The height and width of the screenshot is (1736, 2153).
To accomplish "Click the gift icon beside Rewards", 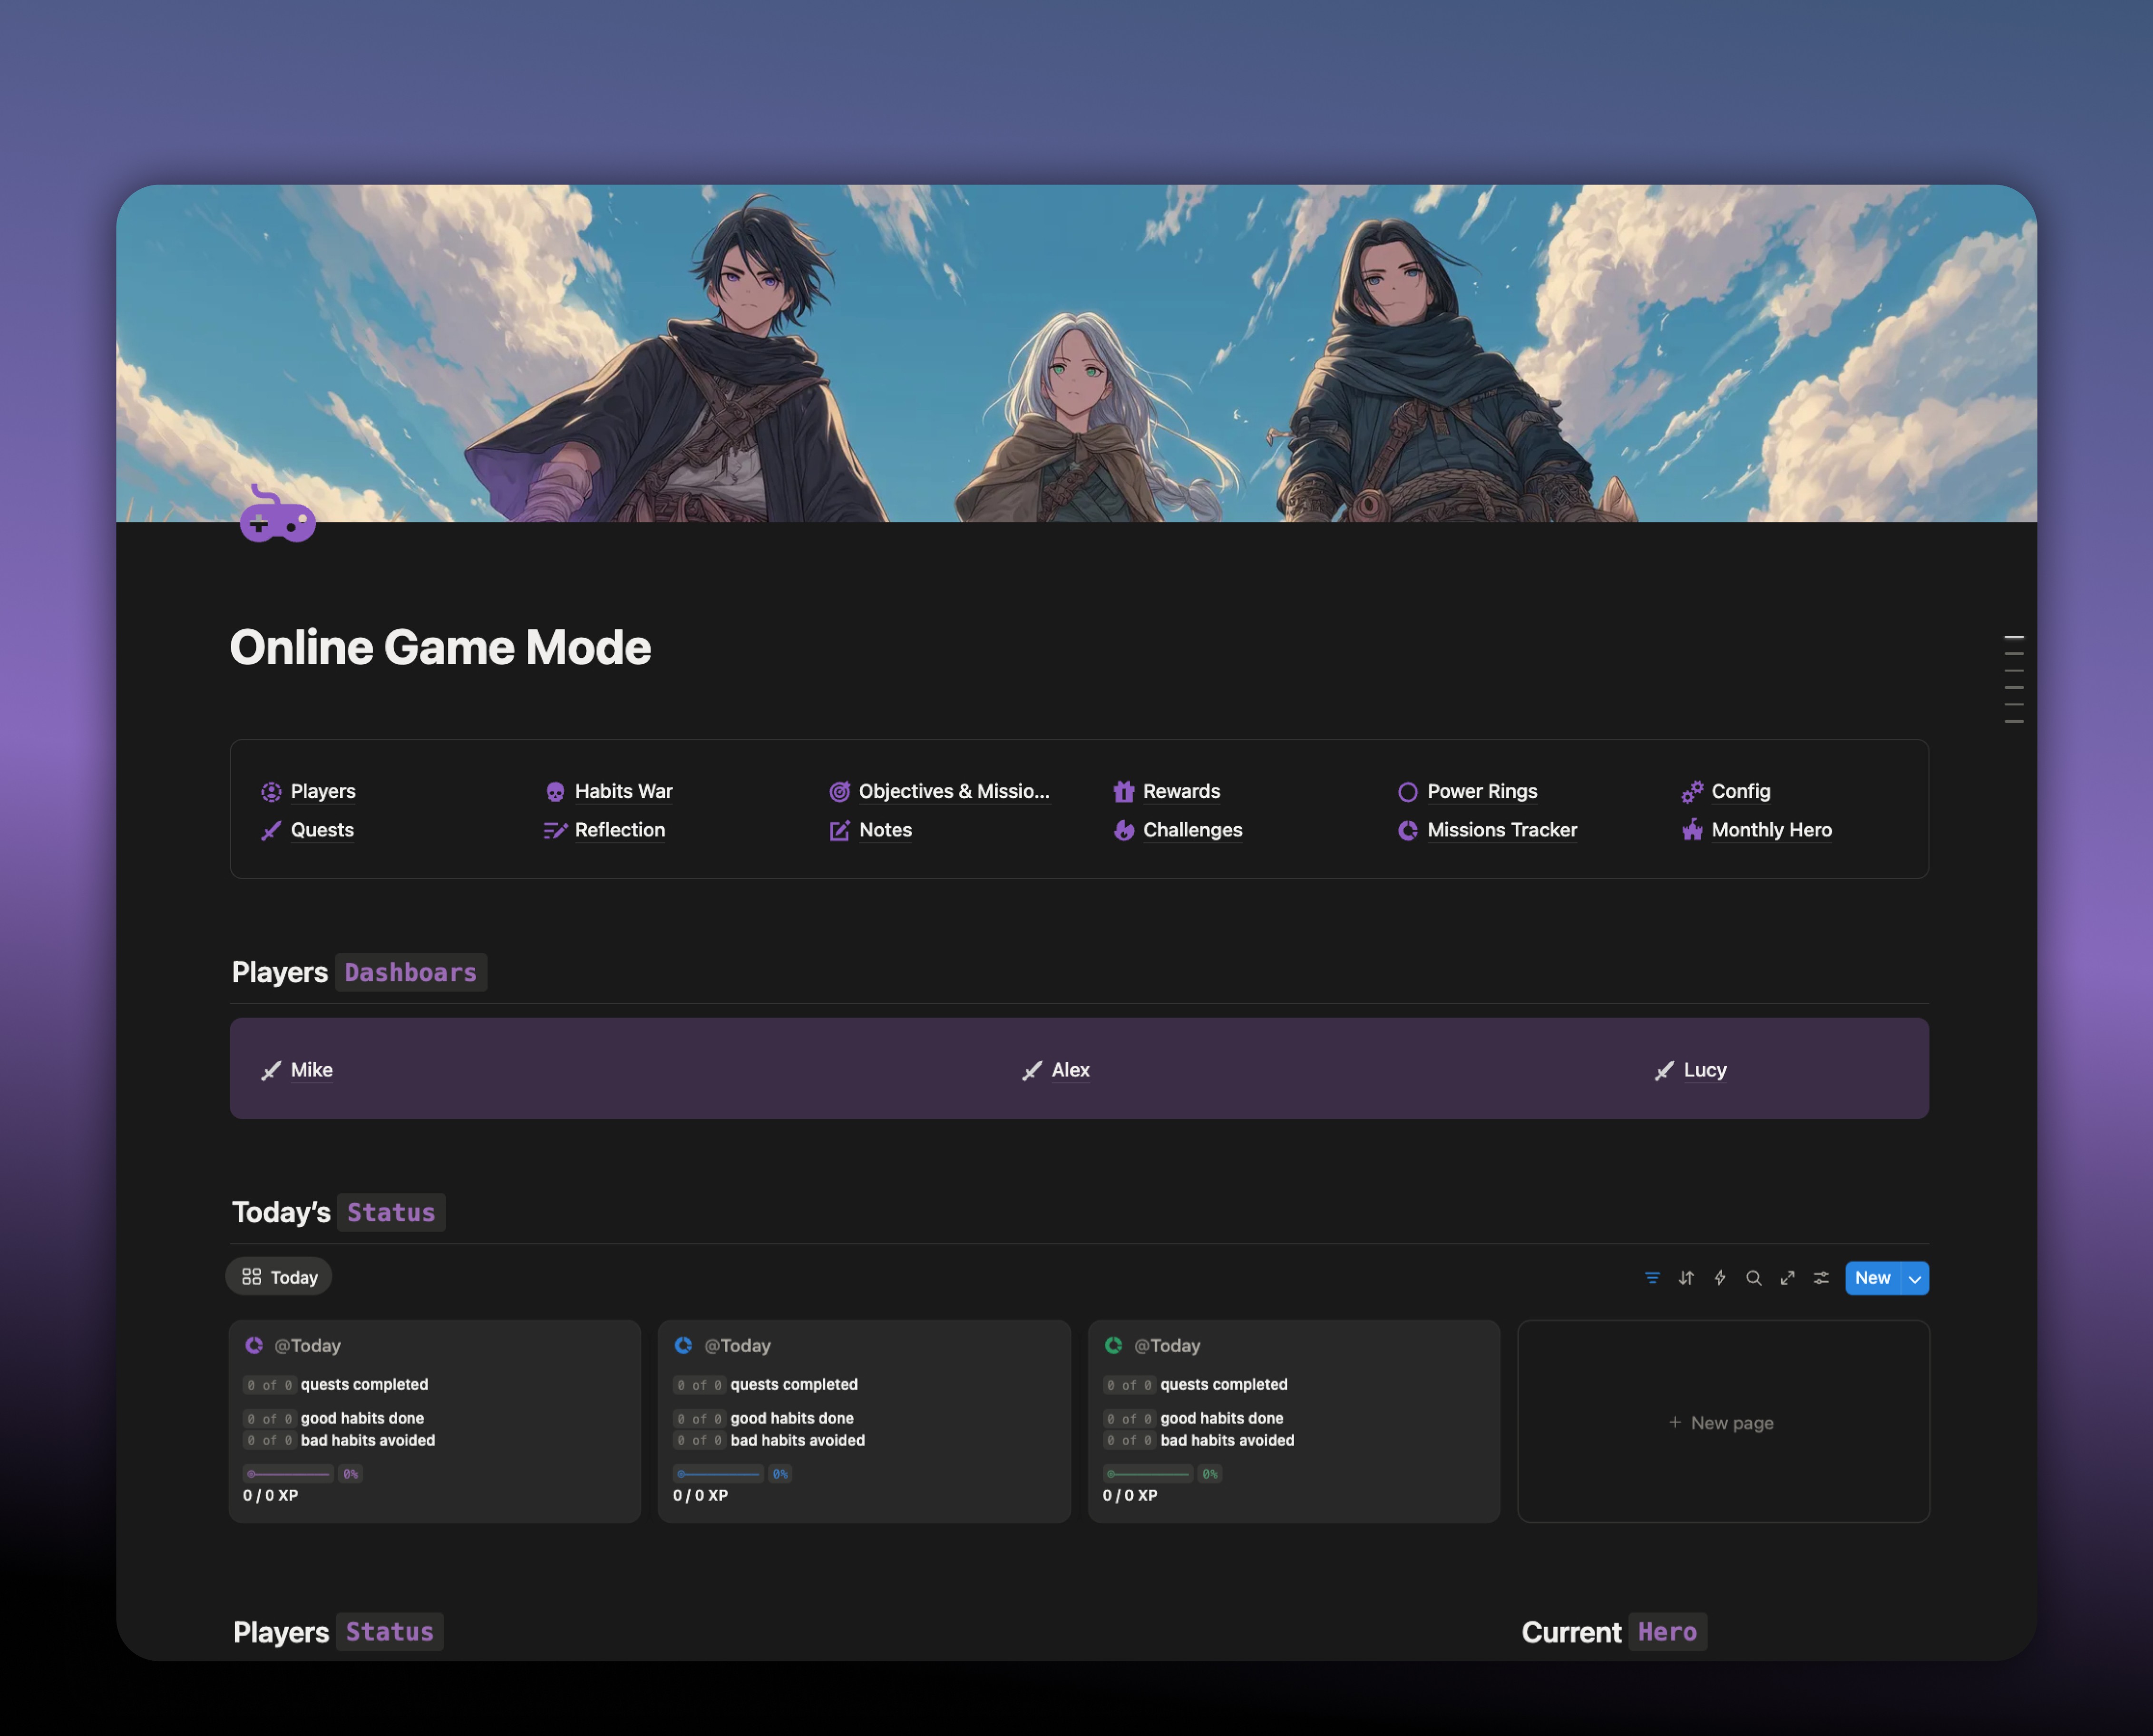I will (x=1123, y=792).
